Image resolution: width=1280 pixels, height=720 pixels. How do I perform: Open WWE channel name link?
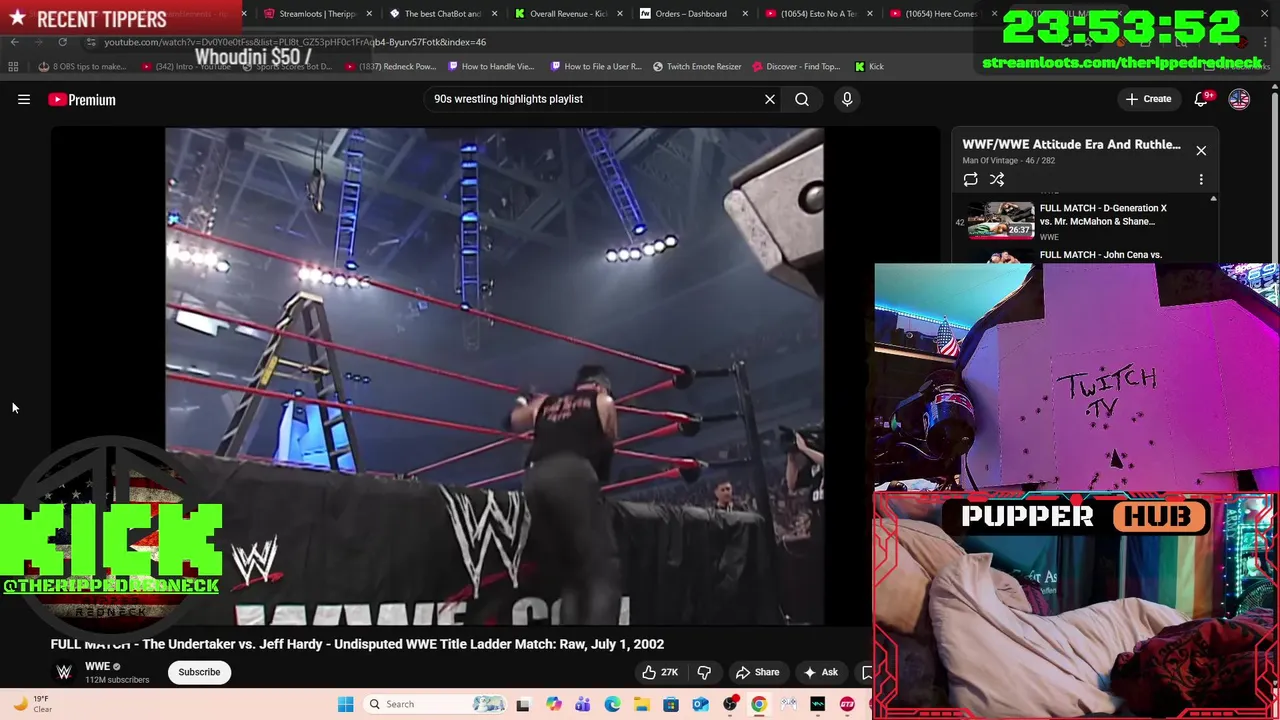(97, 667)
